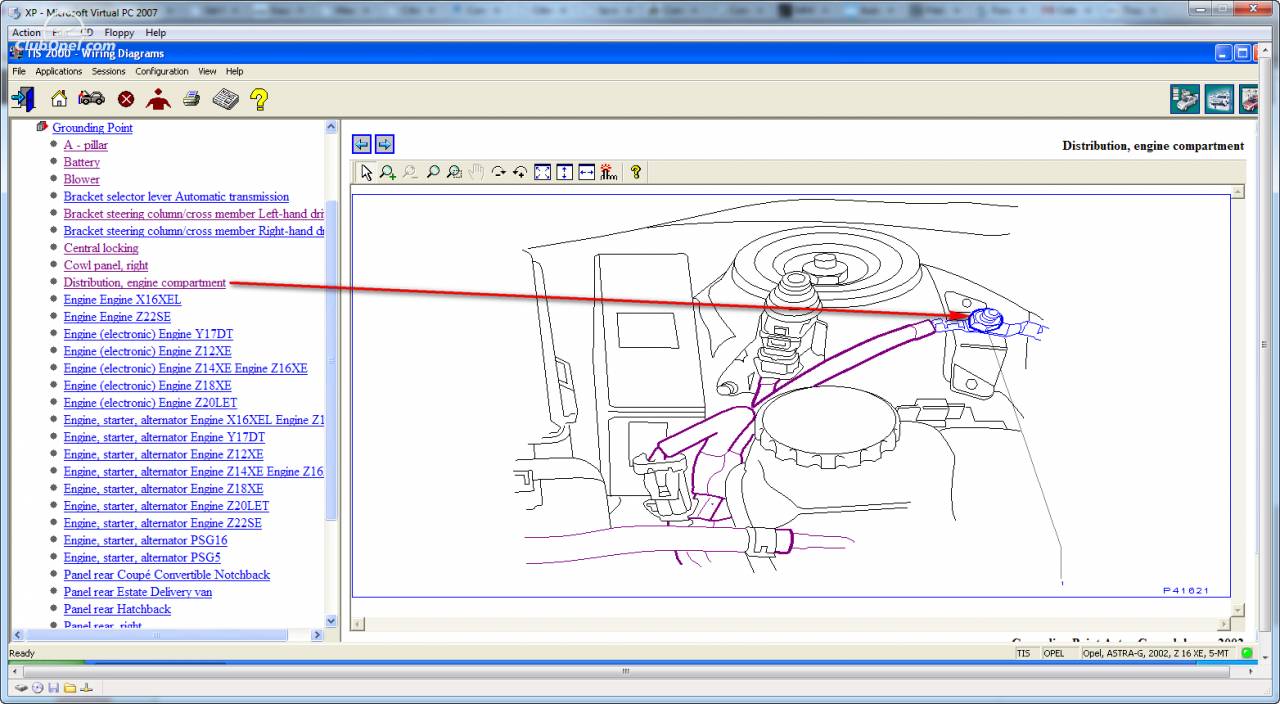Open Panel rear Hatchback link
The width and height of the screenshot is (1280, 704).
point(117,609)
